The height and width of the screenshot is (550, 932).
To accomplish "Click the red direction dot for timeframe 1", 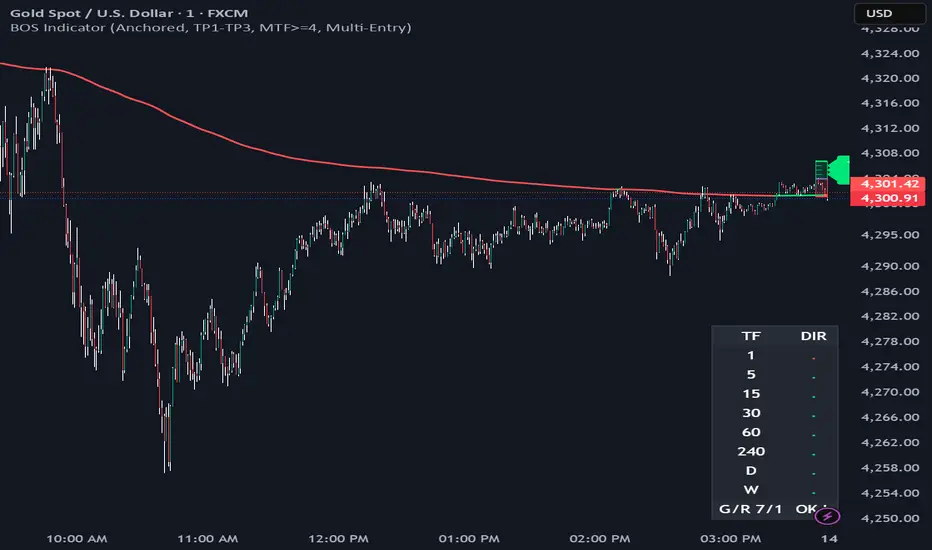I will point(813,356).
